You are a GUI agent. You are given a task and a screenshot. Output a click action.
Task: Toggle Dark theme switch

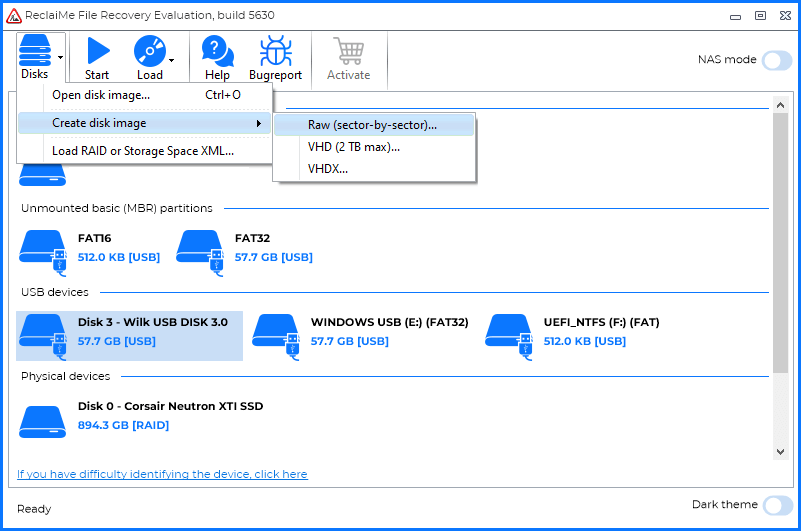coord(778,505)
